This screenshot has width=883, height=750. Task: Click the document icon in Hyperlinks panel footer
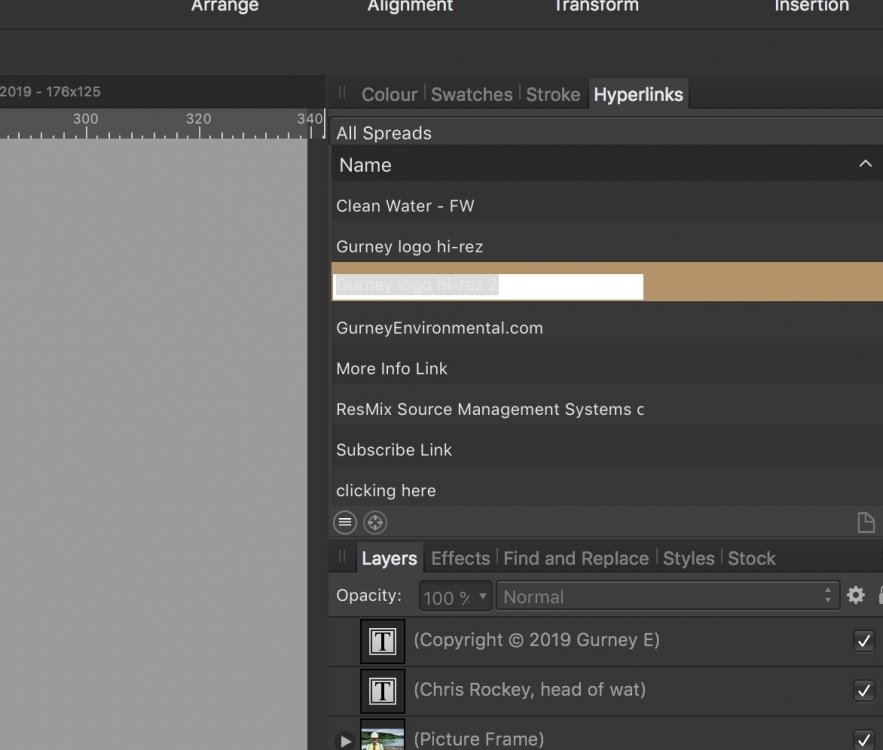(x=864, y=522)
